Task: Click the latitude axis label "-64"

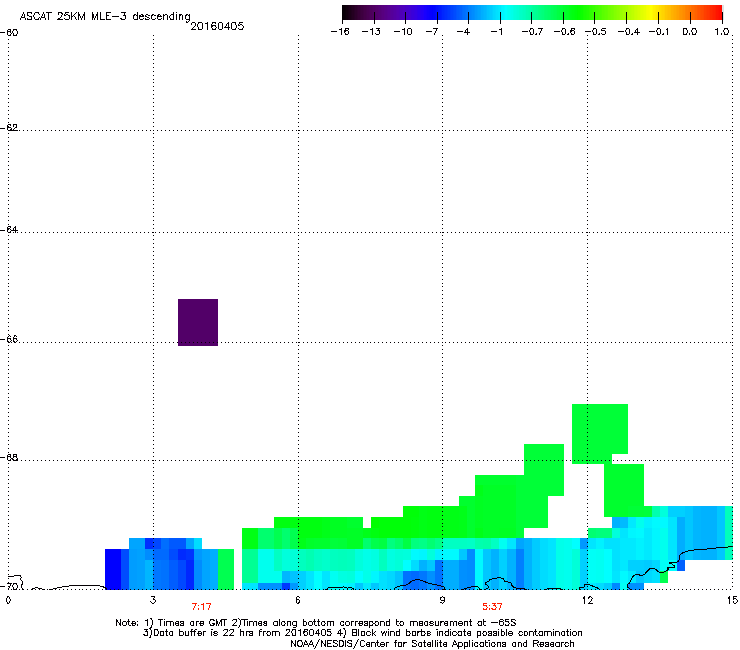Action: click(9, 230)
